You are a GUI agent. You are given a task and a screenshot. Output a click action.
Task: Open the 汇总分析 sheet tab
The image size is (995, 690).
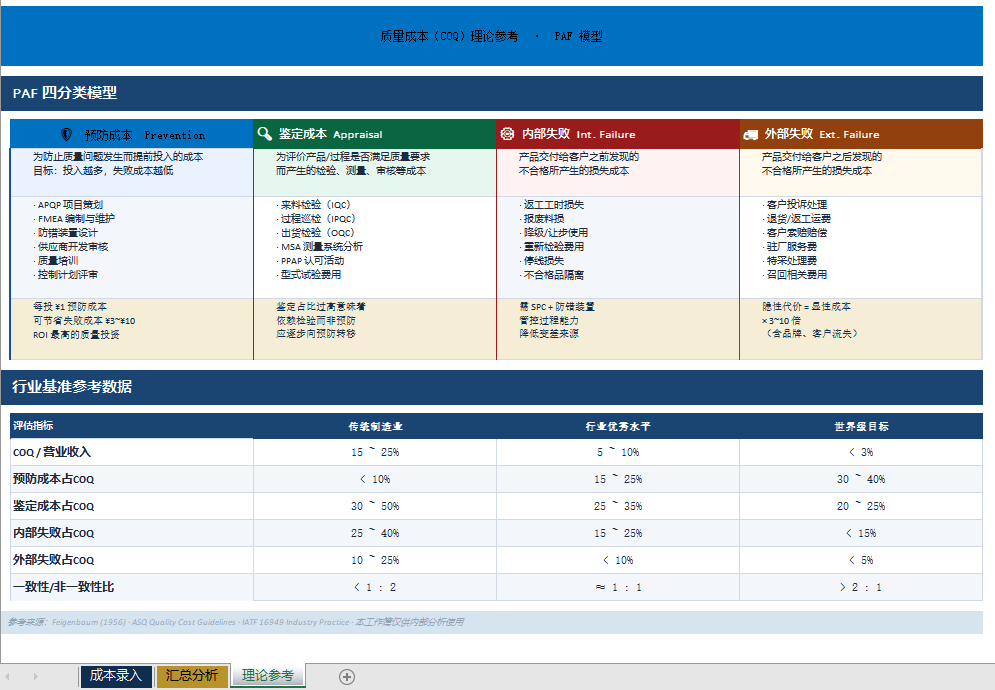point(192,676)
